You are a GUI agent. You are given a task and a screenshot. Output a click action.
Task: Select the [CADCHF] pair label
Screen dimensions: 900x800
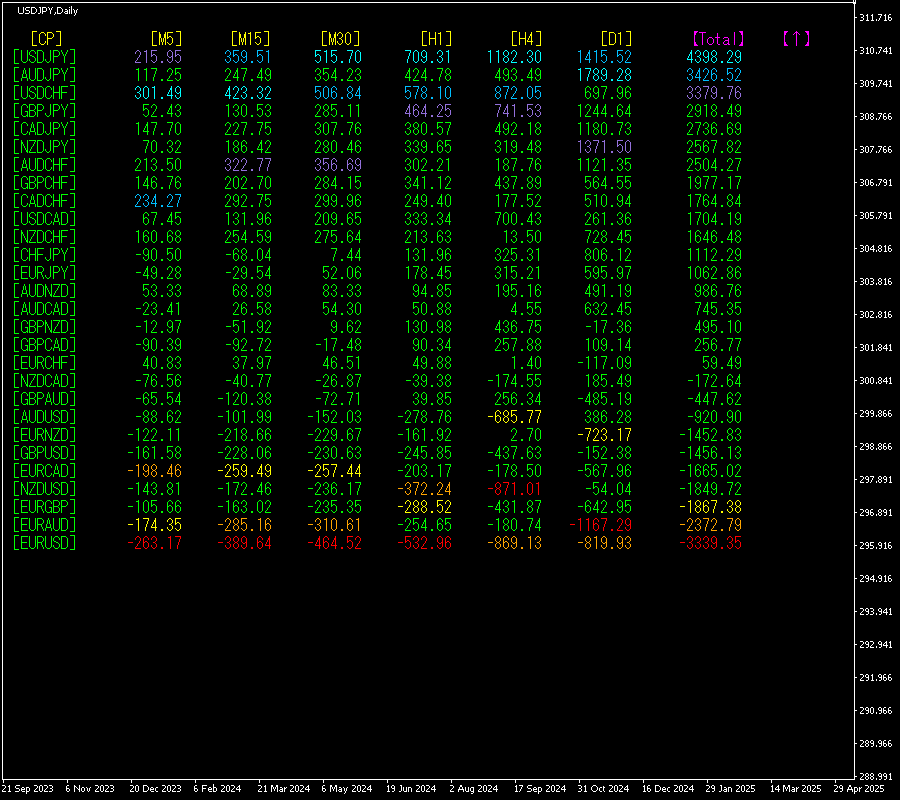tap(44, 201)
